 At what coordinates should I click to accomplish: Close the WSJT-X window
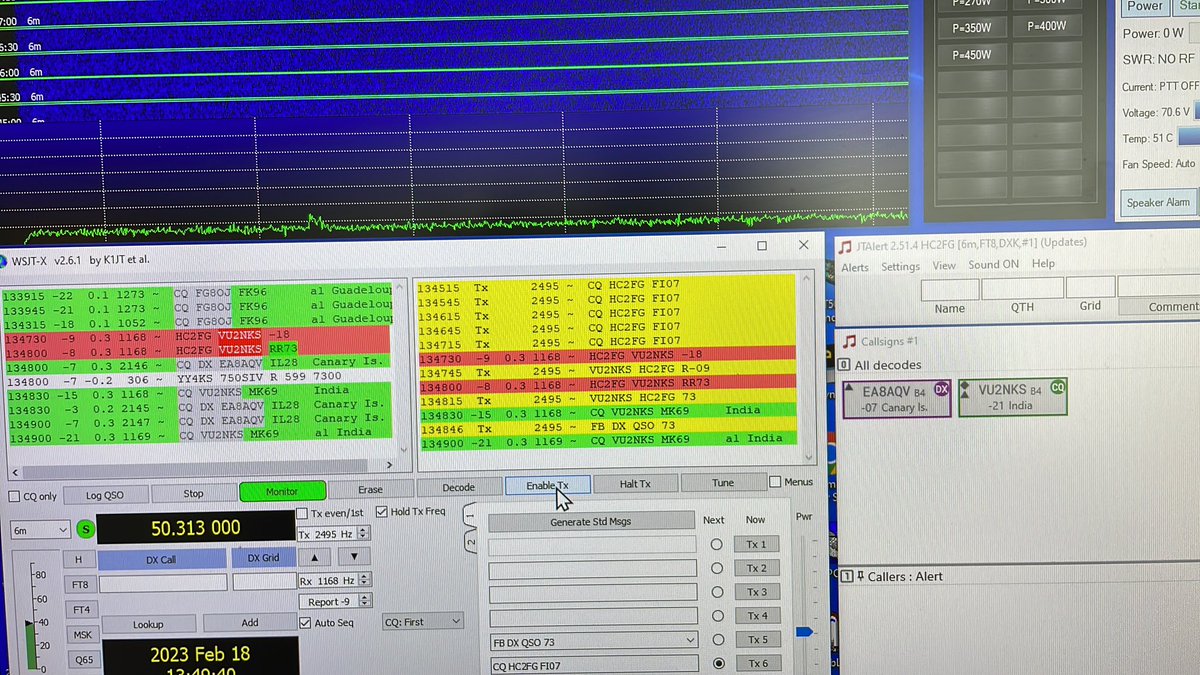pos(804,245)
